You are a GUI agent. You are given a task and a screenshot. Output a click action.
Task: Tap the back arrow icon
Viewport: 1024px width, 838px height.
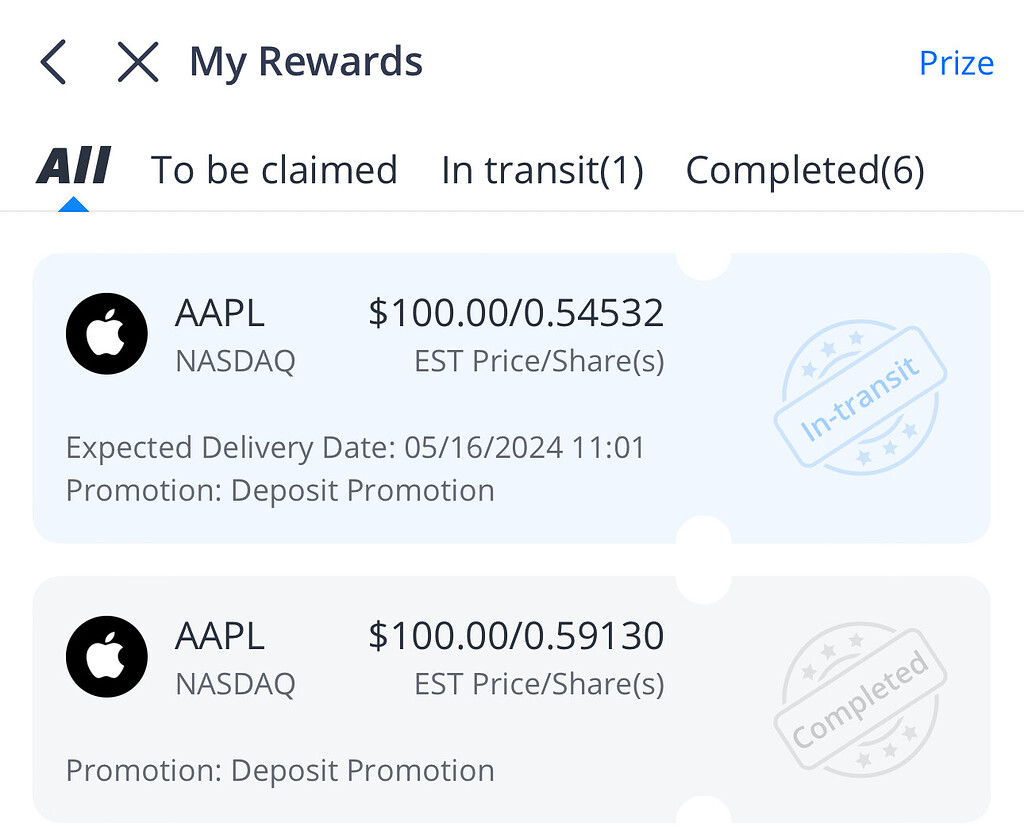pyautogui.click(x=53, y=61)
